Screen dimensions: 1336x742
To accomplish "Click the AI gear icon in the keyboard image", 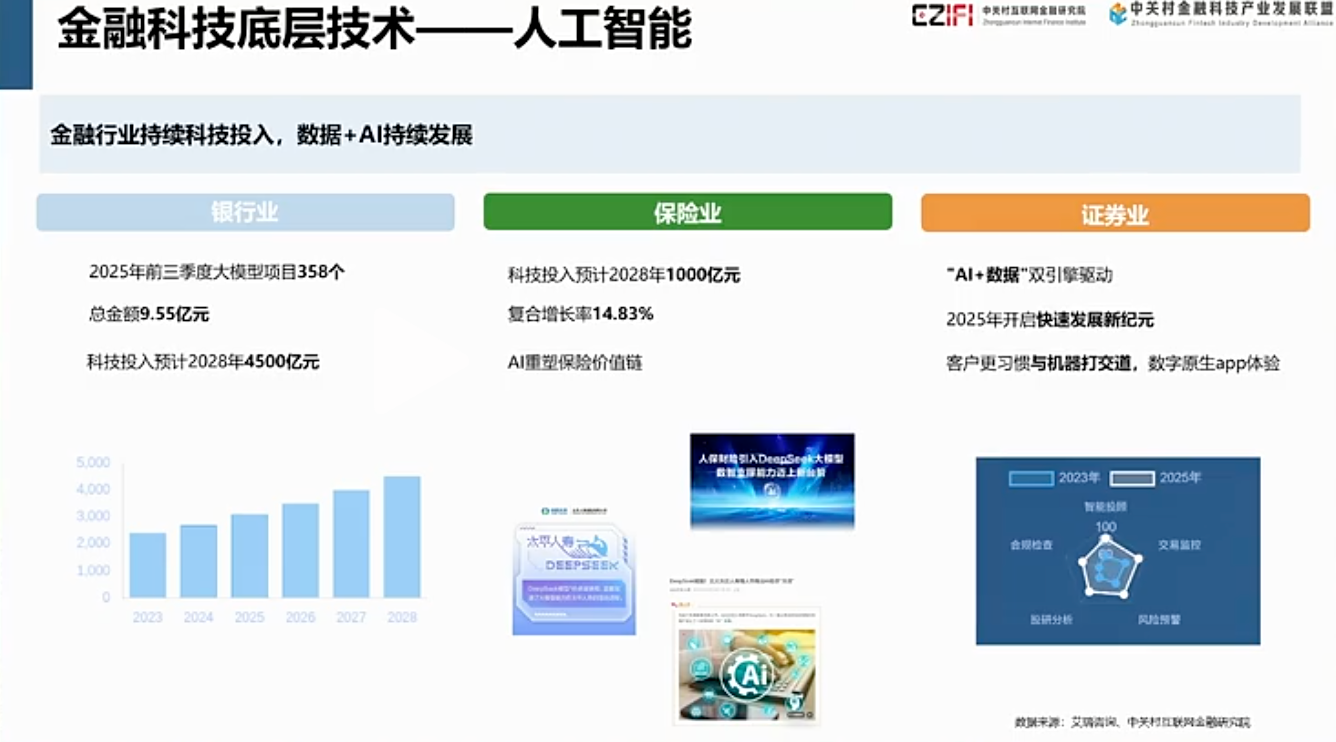I will click(748, 675).
